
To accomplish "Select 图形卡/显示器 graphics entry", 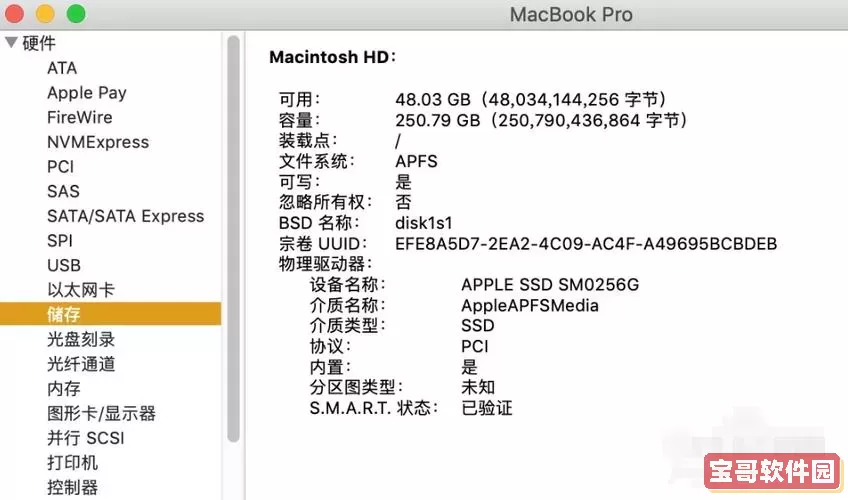I will 101,414.
